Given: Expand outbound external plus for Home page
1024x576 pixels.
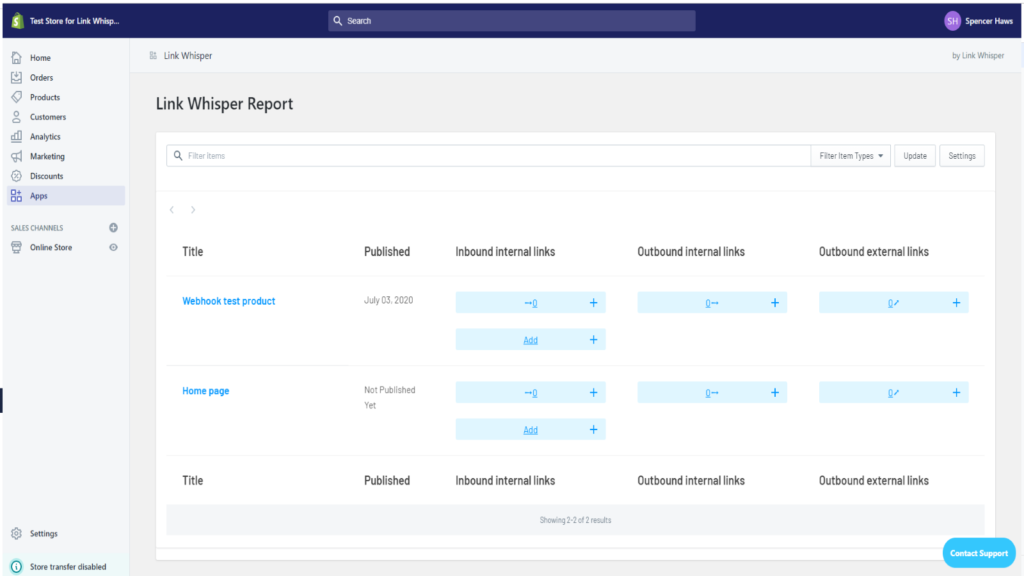Looking at the screenshot, I should 956,392.
